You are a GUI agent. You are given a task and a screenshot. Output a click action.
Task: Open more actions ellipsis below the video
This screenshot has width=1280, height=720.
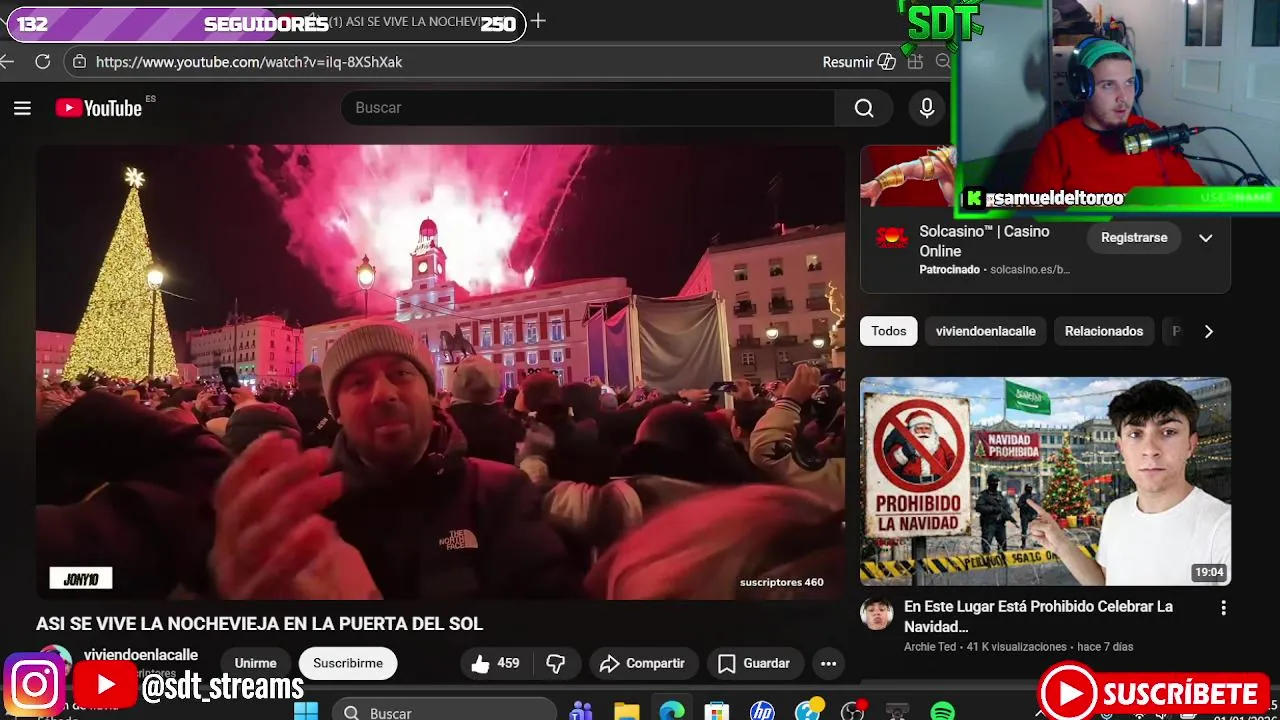tap(828, 663)
